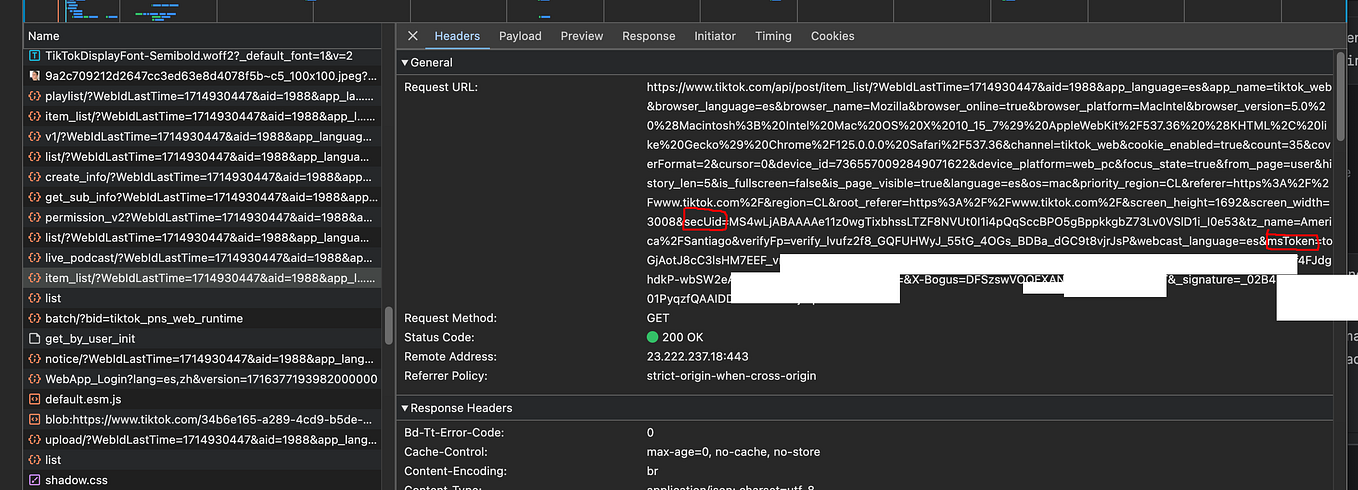Select the highlighted item_list/ request row

pyautogui.click(x=203, y=278)
